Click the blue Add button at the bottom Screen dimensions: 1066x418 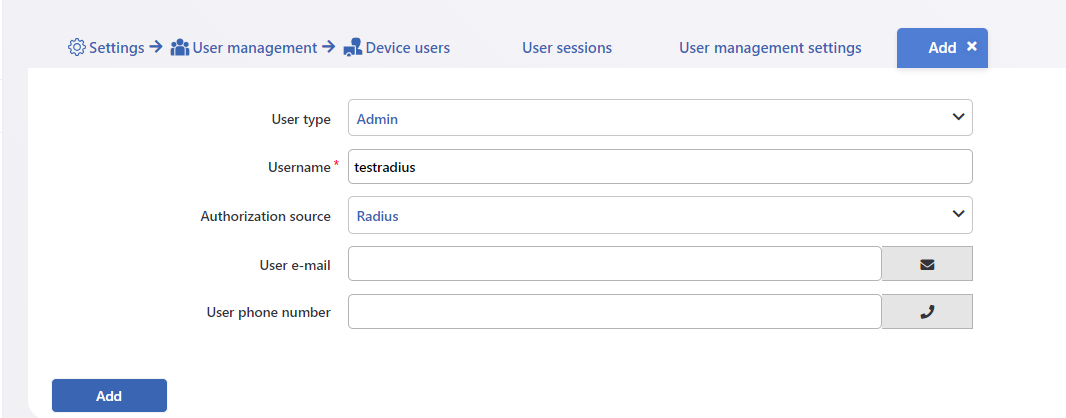pyautogui.click(x=109, y=396)
